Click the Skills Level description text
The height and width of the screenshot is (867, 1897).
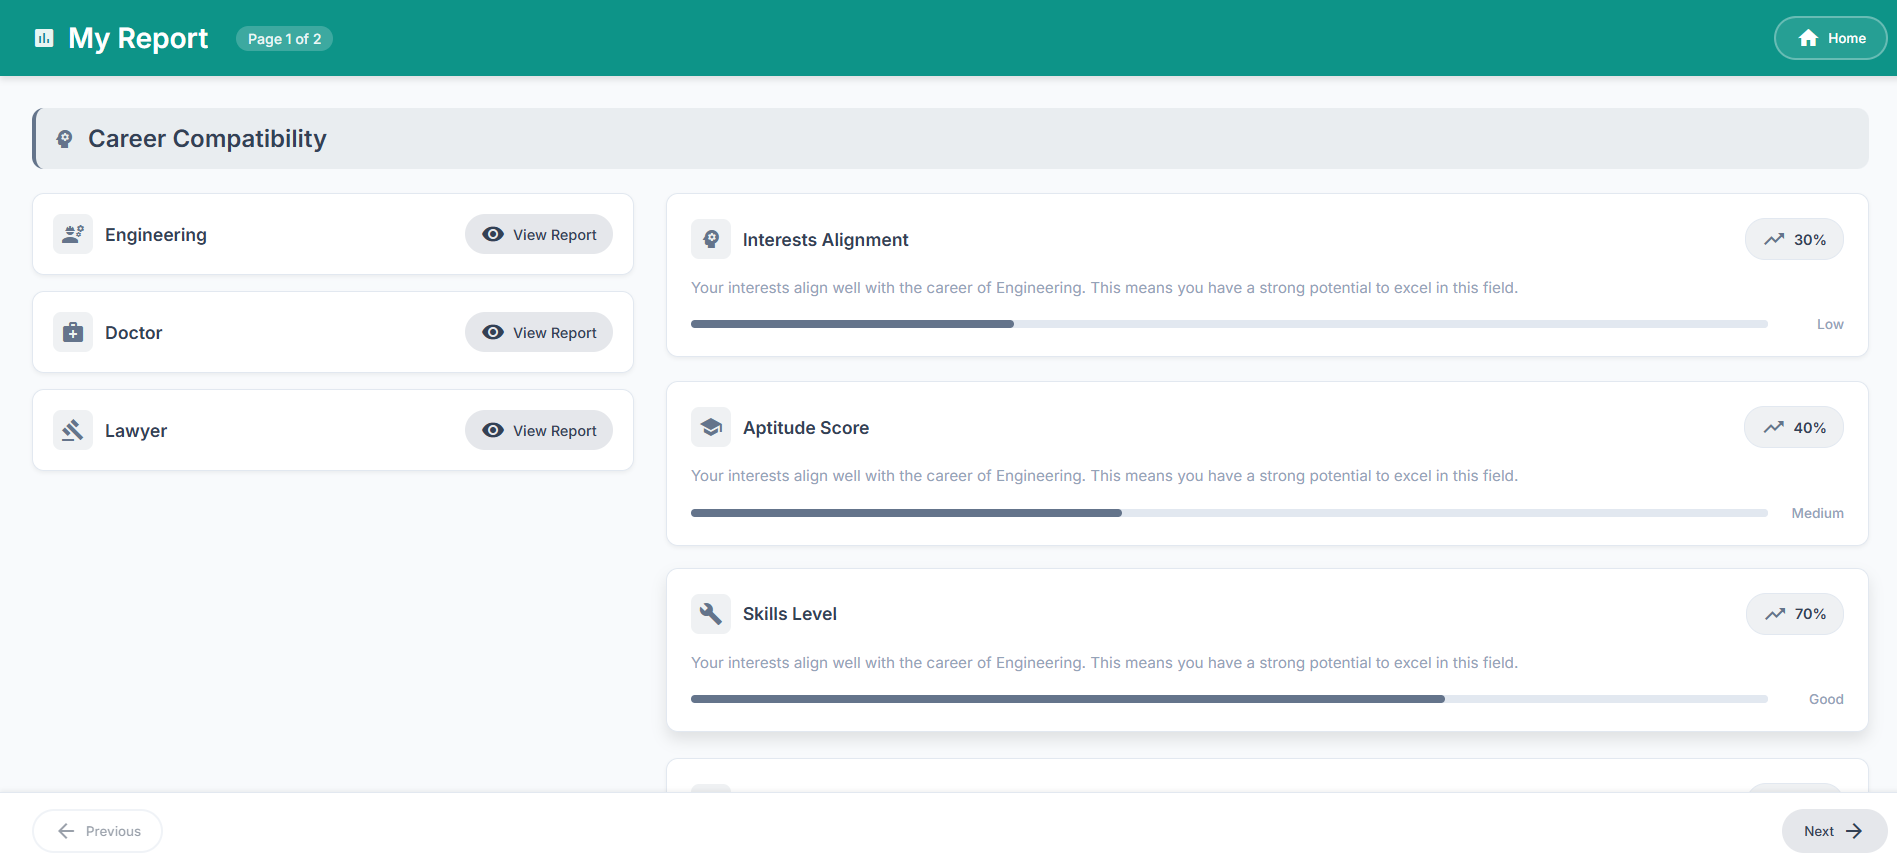[x=1104, y=662]
